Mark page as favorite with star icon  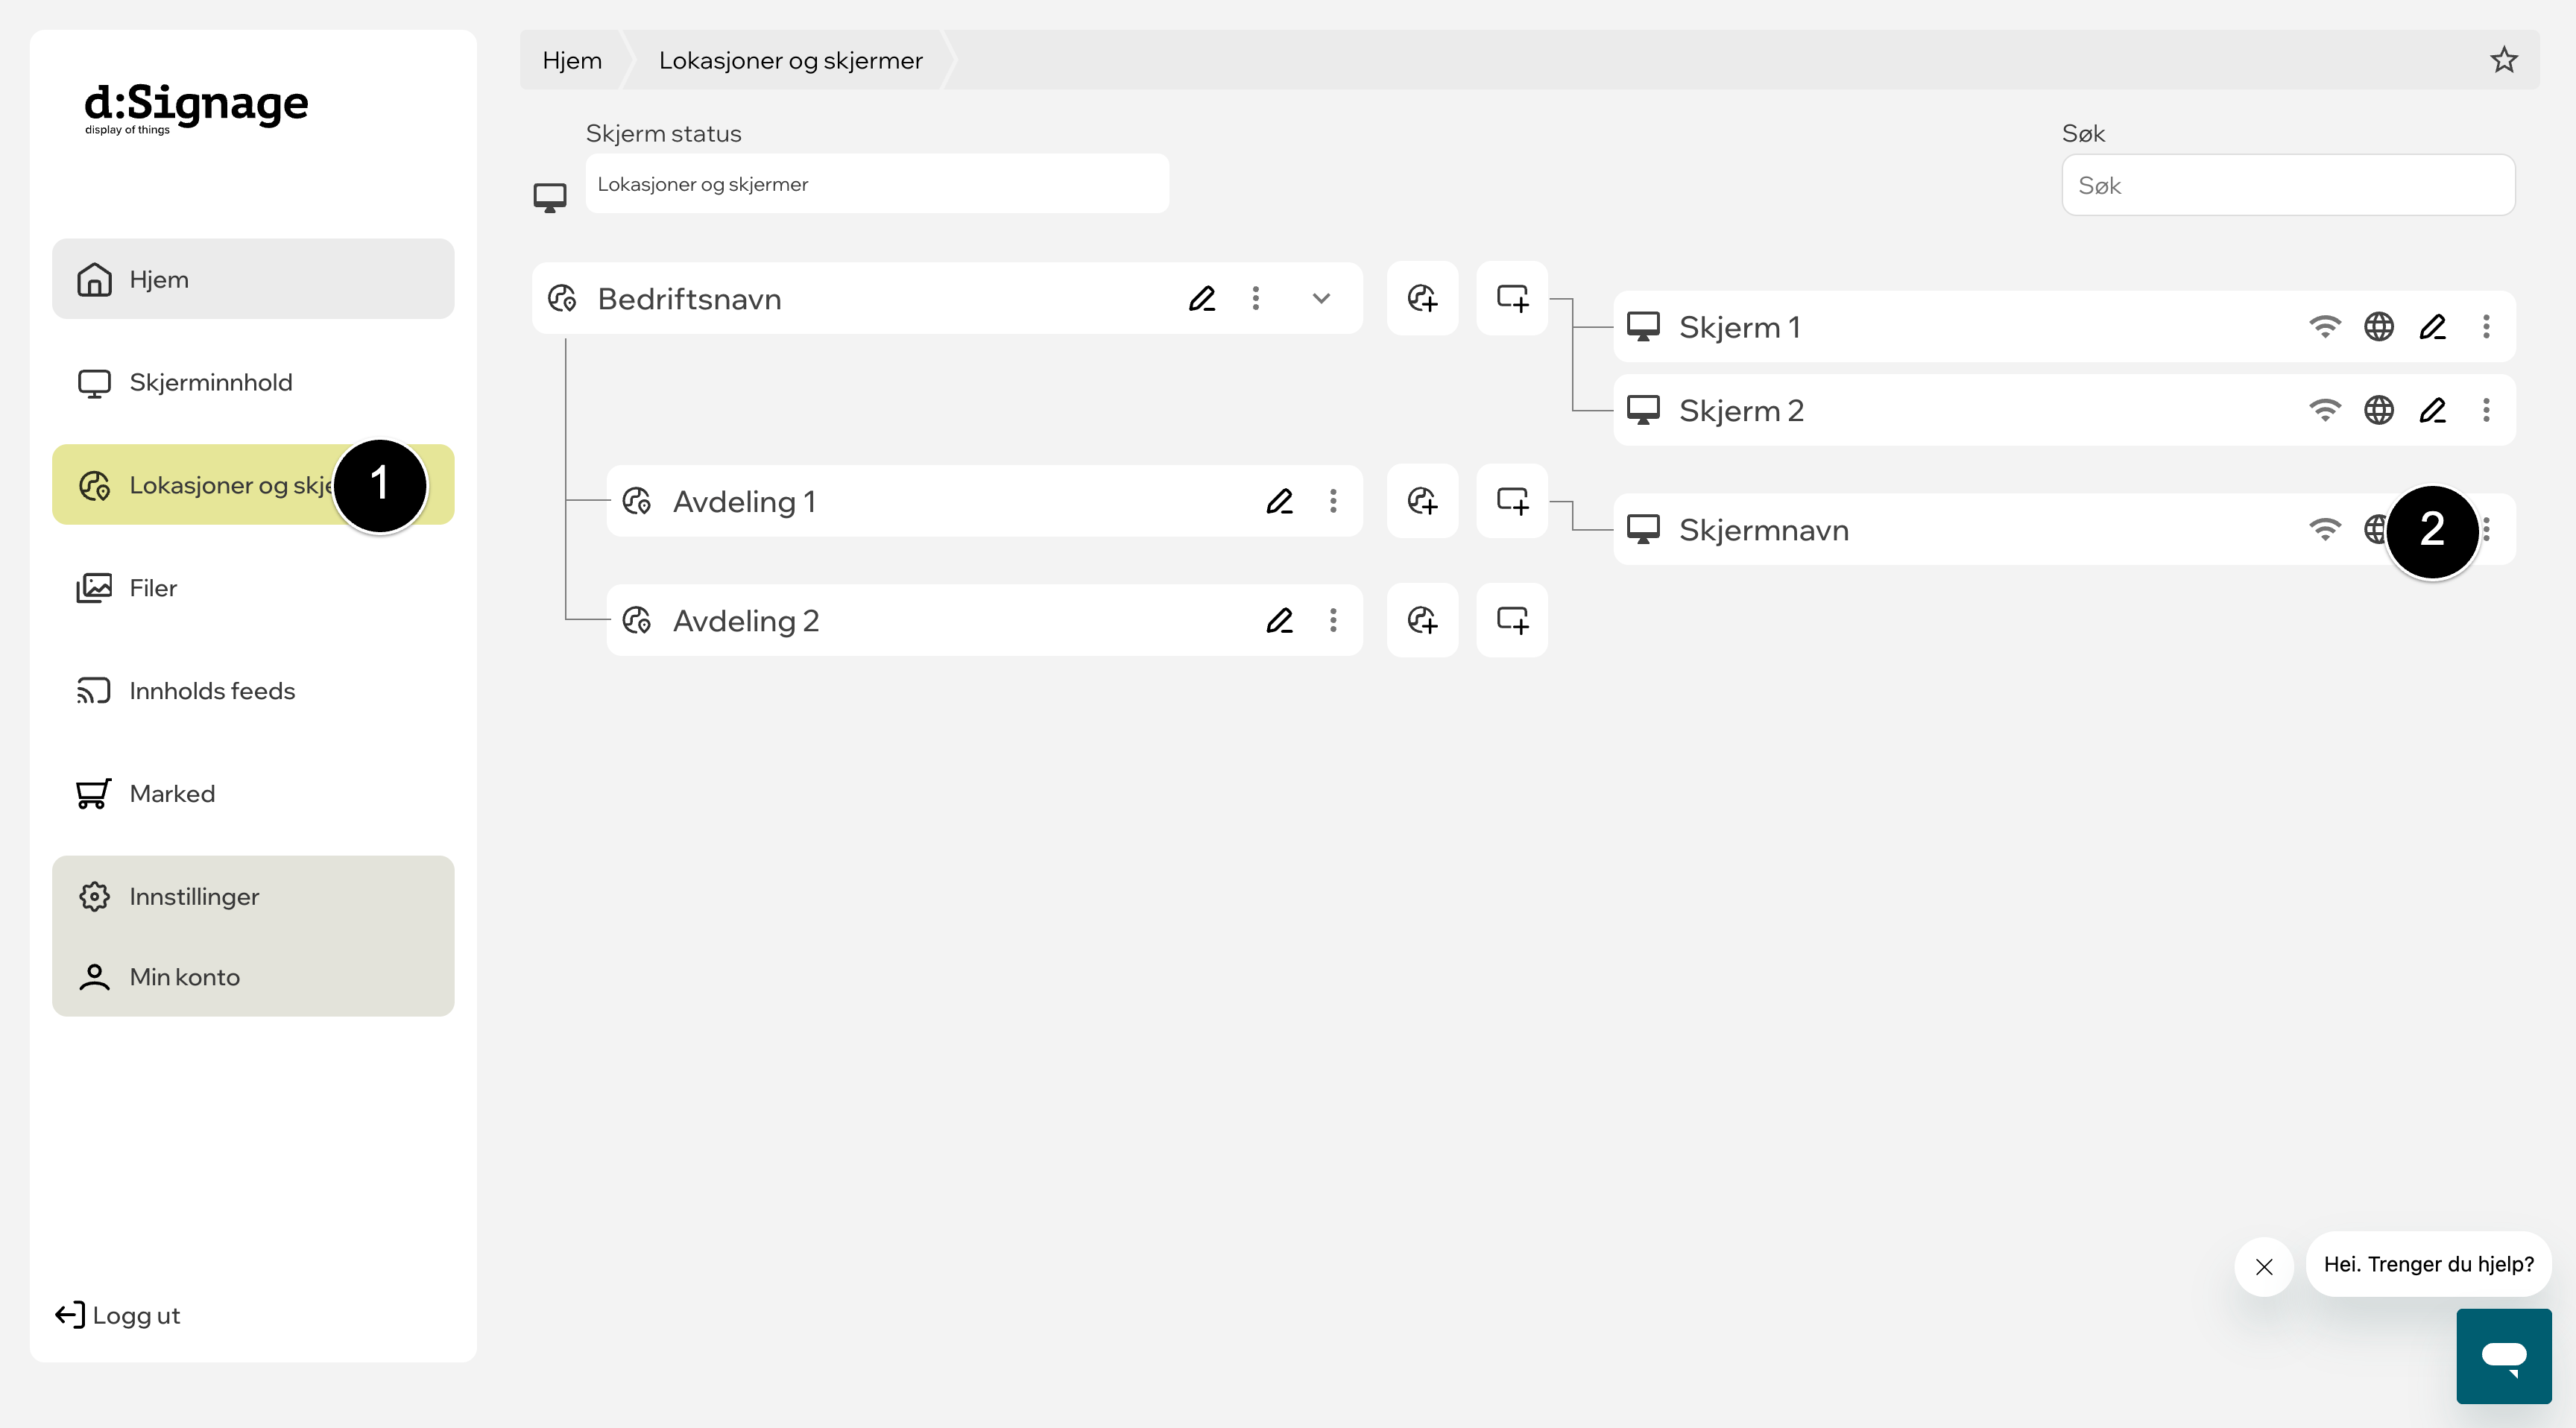click(2503, 60)
